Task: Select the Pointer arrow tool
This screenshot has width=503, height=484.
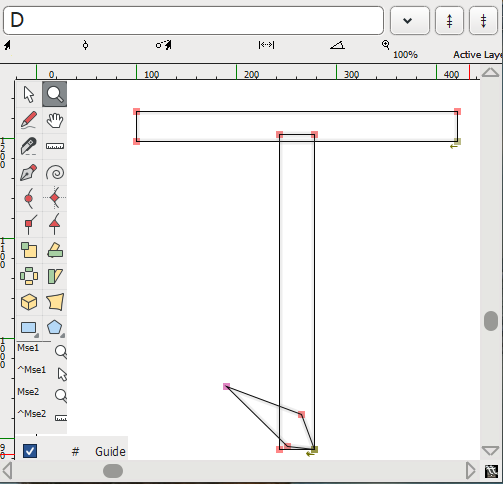Action: pos(29,94)
